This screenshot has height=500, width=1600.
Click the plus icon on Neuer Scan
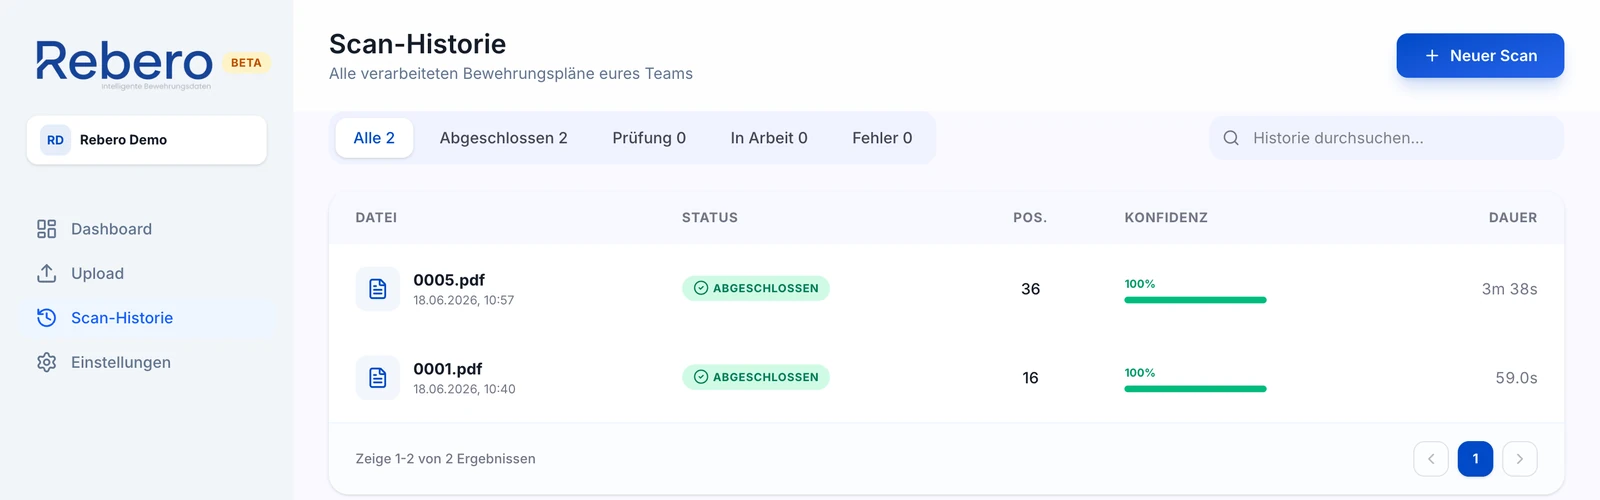(x=1431, y=56)
